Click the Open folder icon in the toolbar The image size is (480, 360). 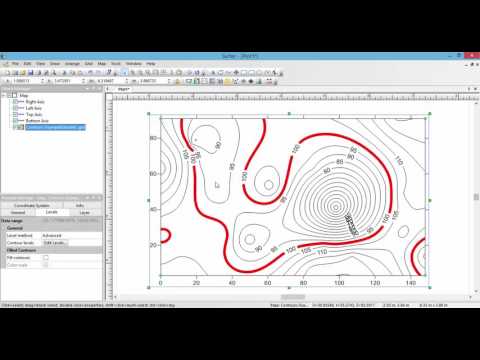[23, 73]
